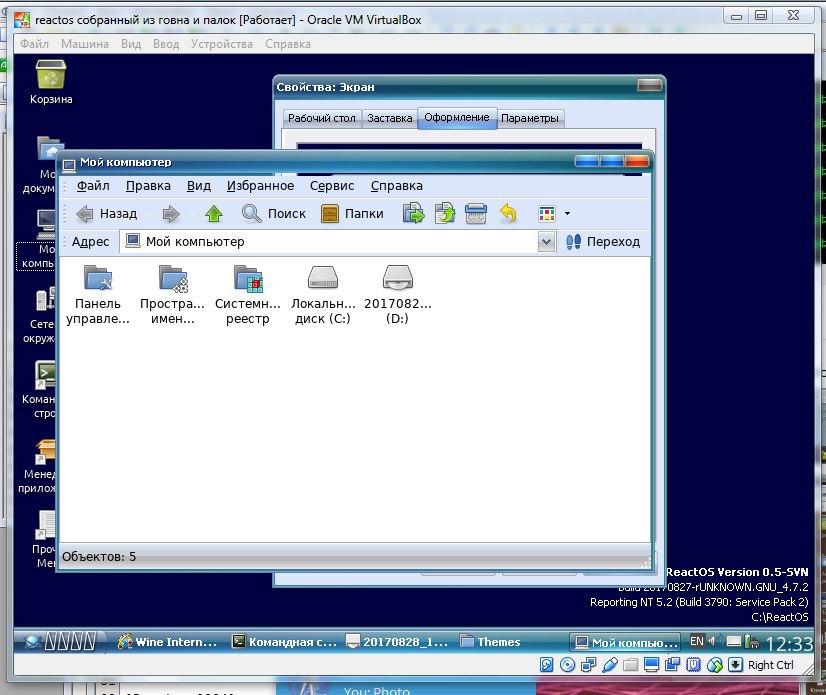The height and width of the screenshot is (695, 826).
Task: Toggle the Папки folders pane
Action: (352, 214)
